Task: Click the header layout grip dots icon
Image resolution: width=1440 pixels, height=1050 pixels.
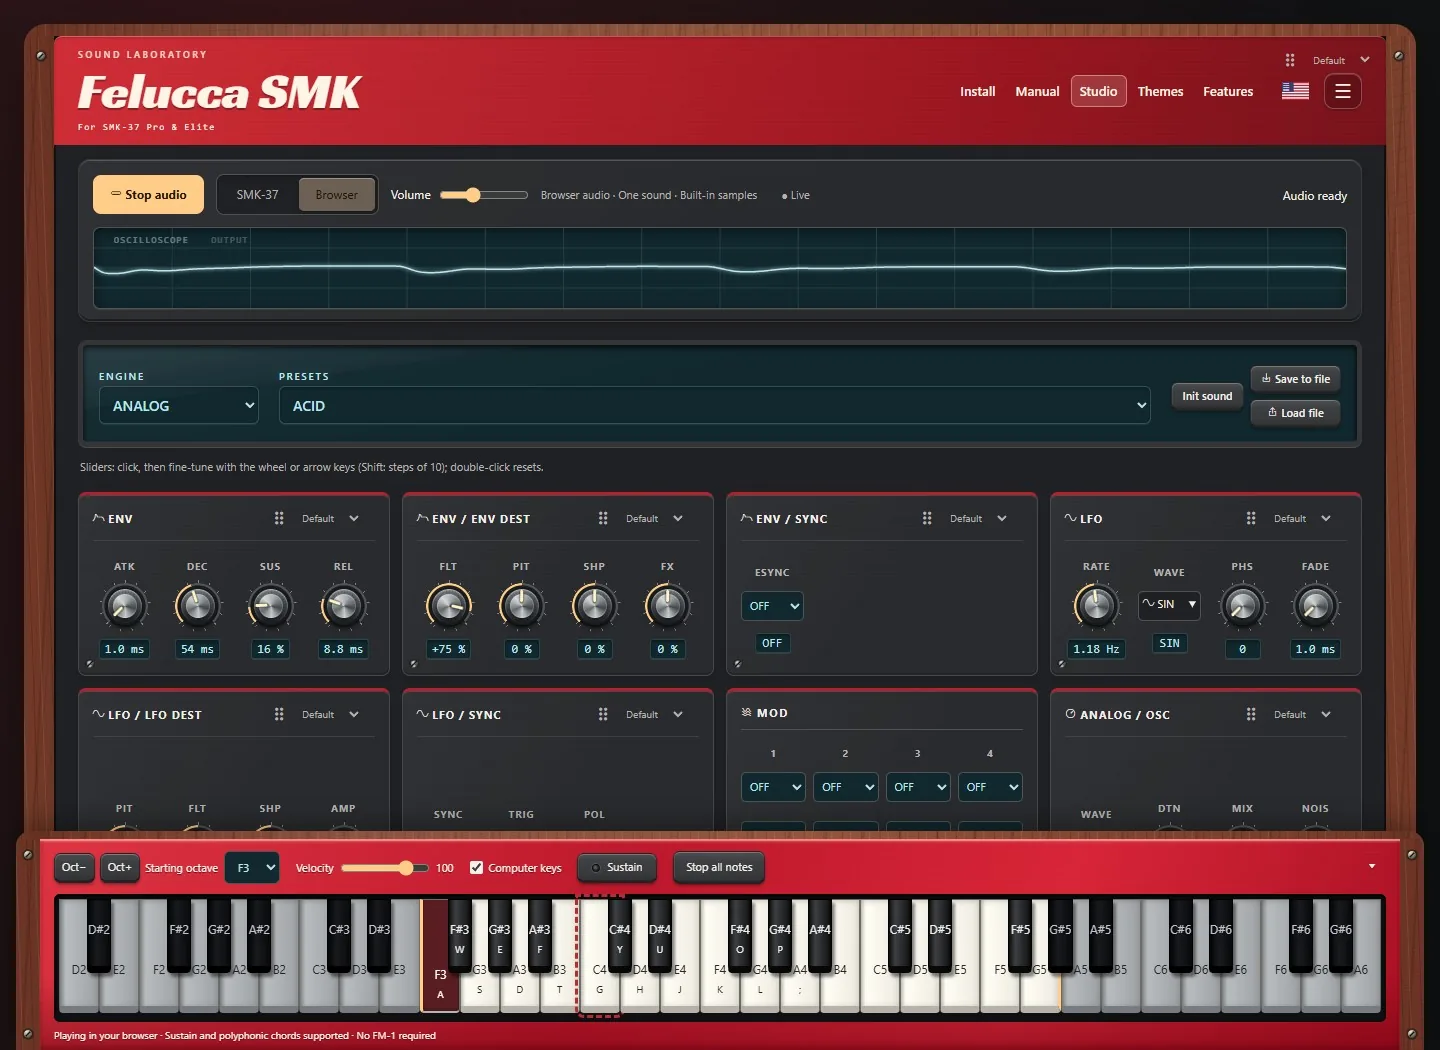Action: [x=1290, y=60]
